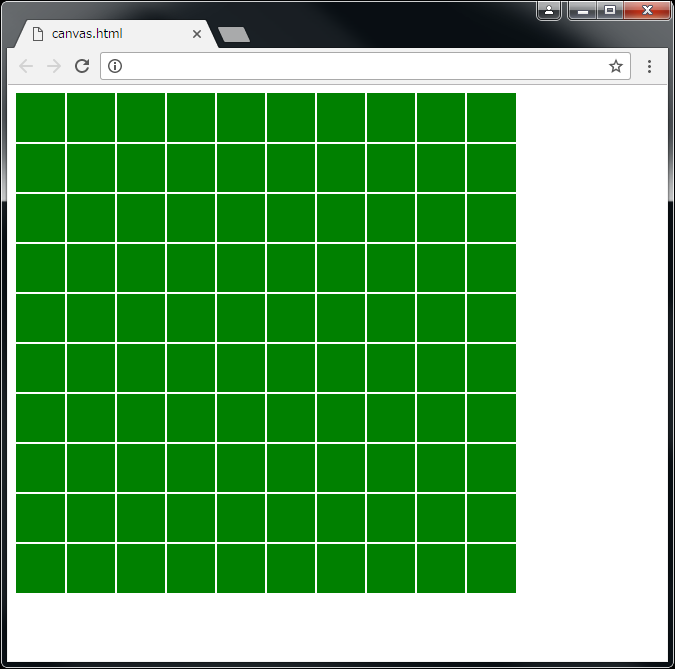View site information icon in address bar
Viewport: 675px width, 669px height.
115,66
